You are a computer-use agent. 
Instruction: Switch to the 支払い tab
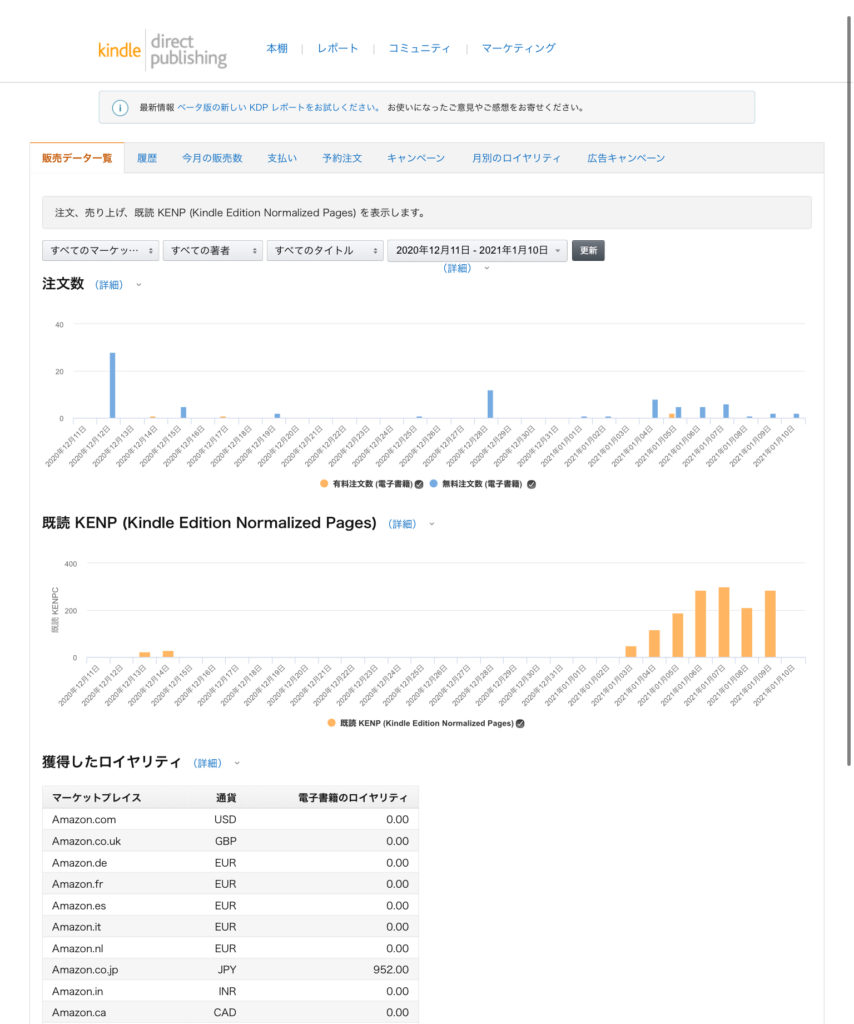[x=282, y=158]
